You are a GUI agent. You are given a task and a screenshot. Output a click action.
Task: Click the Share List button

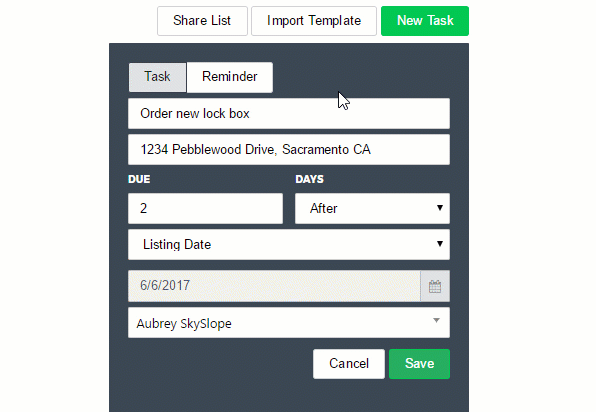[x=202, y=21]
